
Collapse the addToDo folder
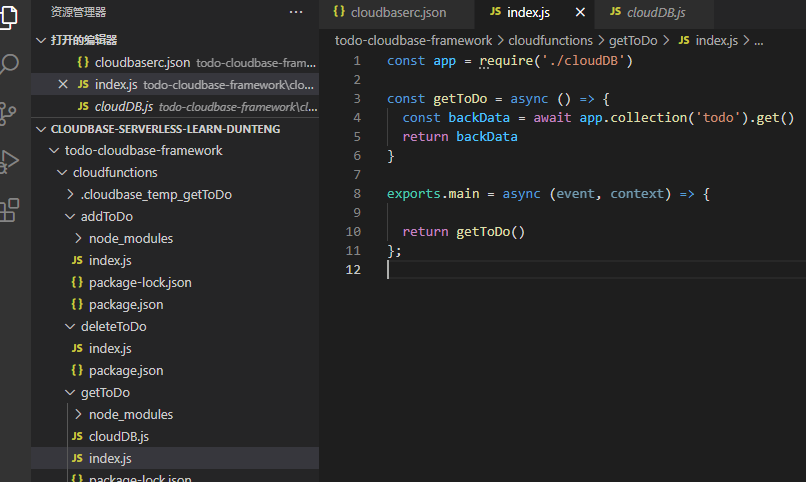(x=70, y=217)
